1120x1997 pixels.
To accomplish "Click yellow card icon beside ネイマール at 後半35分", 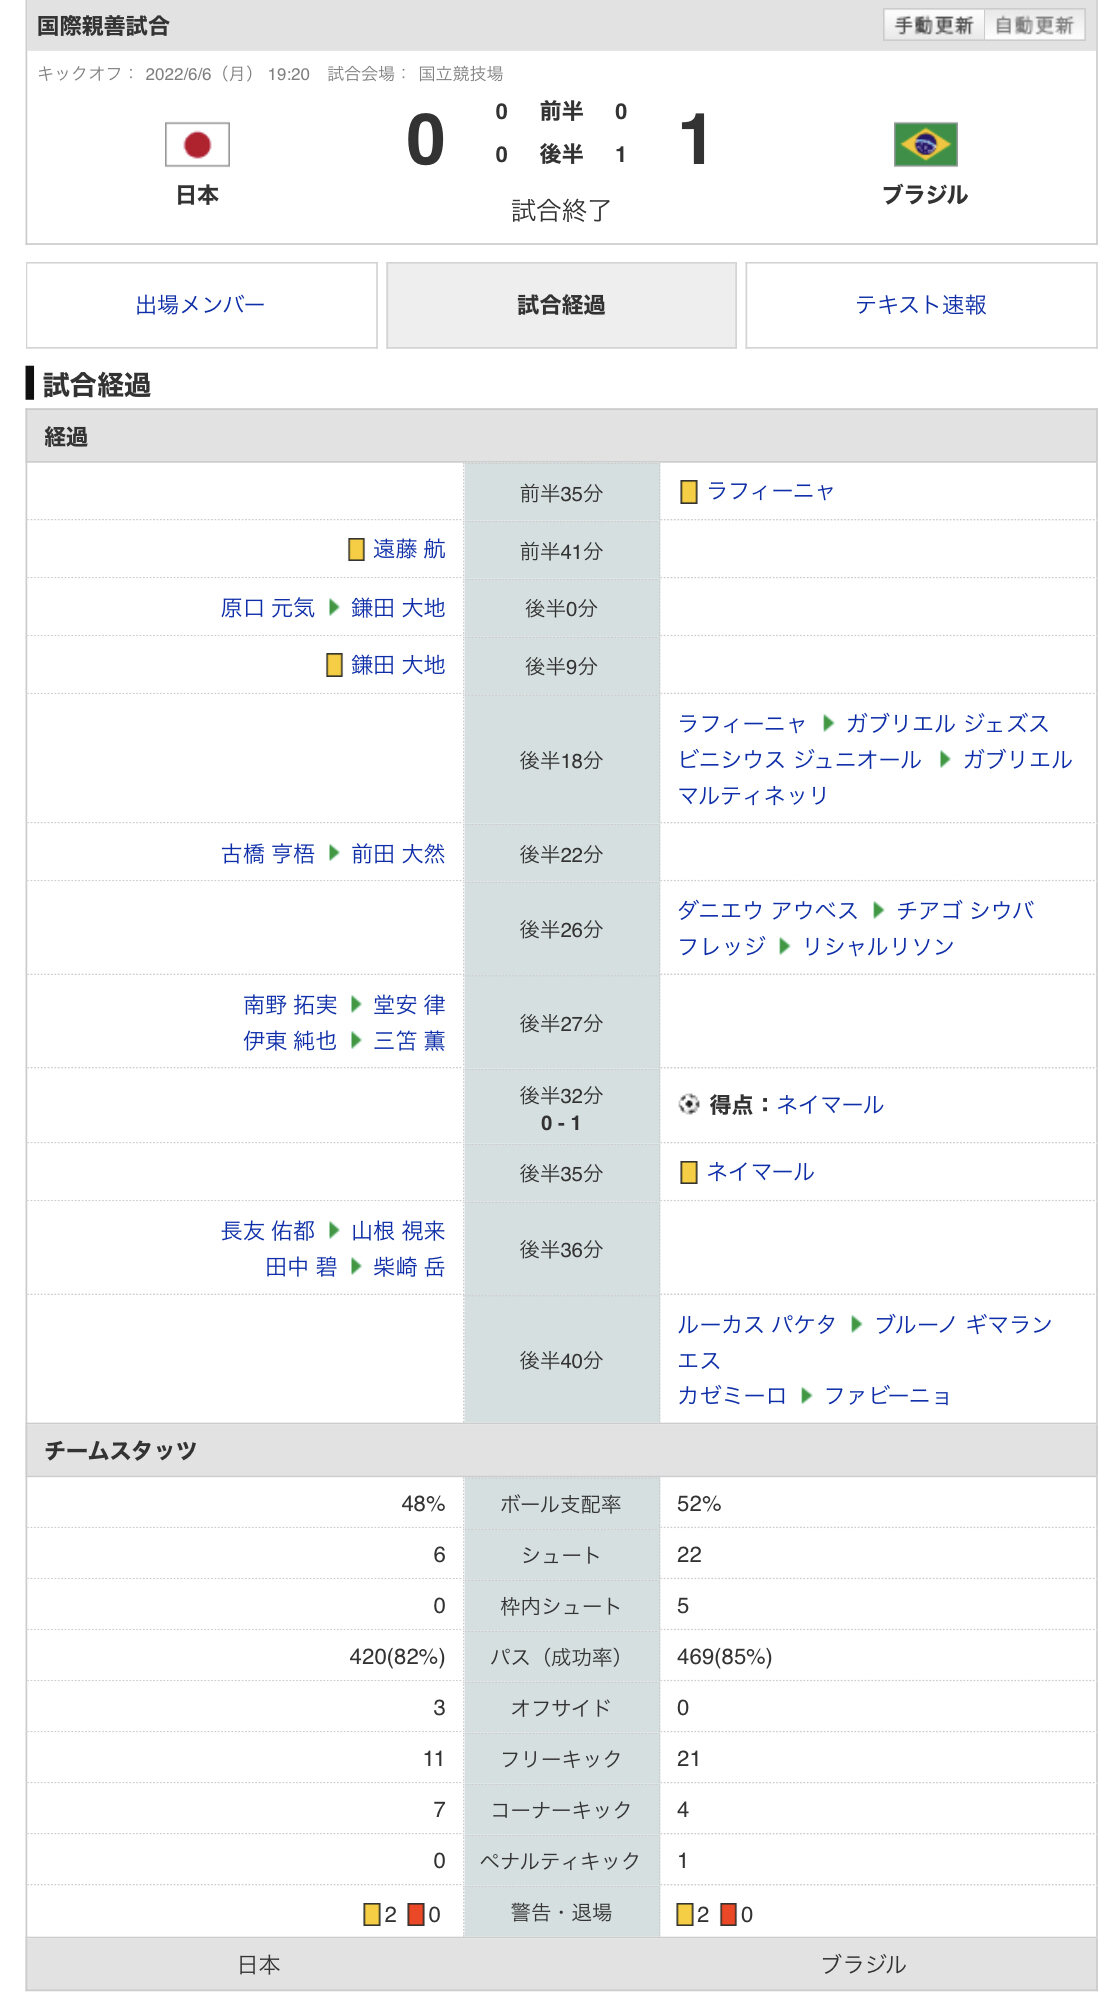I will tap(688, 1172).
